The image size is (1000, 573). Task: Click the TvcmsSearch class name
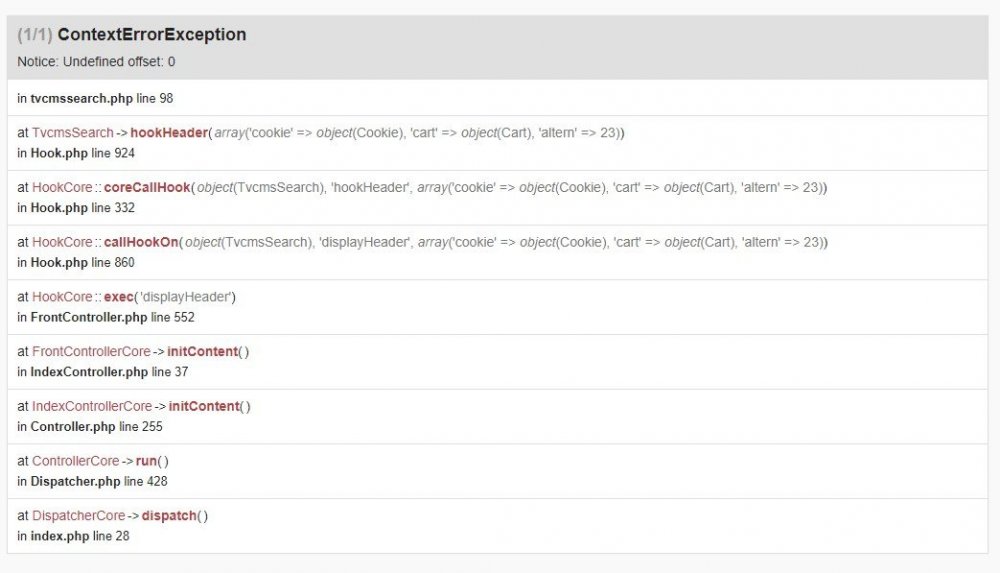coord(72,133)
